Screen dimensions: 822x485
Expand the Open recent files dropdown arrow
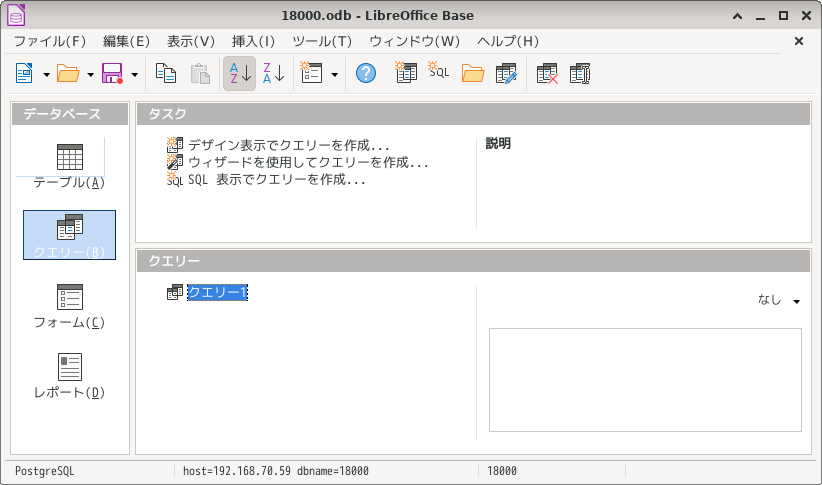90,74
